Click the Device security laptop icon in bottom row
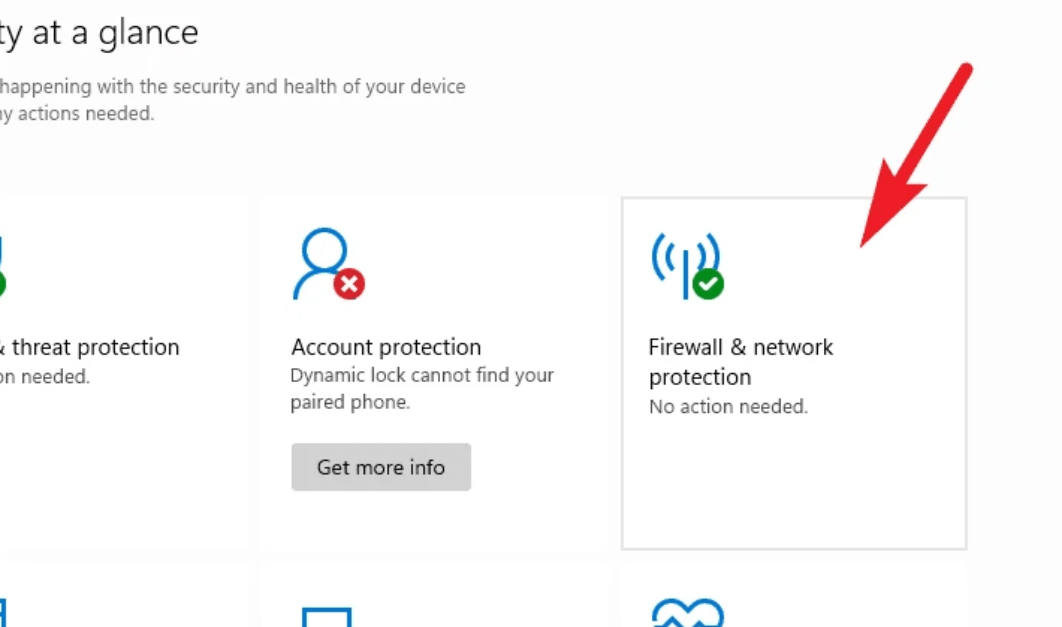Viewport: 1062px width, 627px height. (326, 616)
